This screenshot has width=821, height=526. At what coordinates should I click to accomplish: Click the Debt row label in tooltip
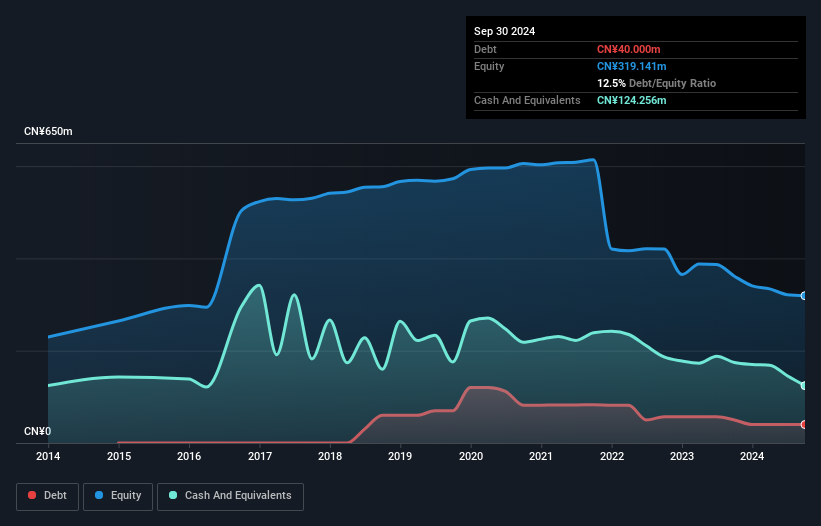coord(485,49)
